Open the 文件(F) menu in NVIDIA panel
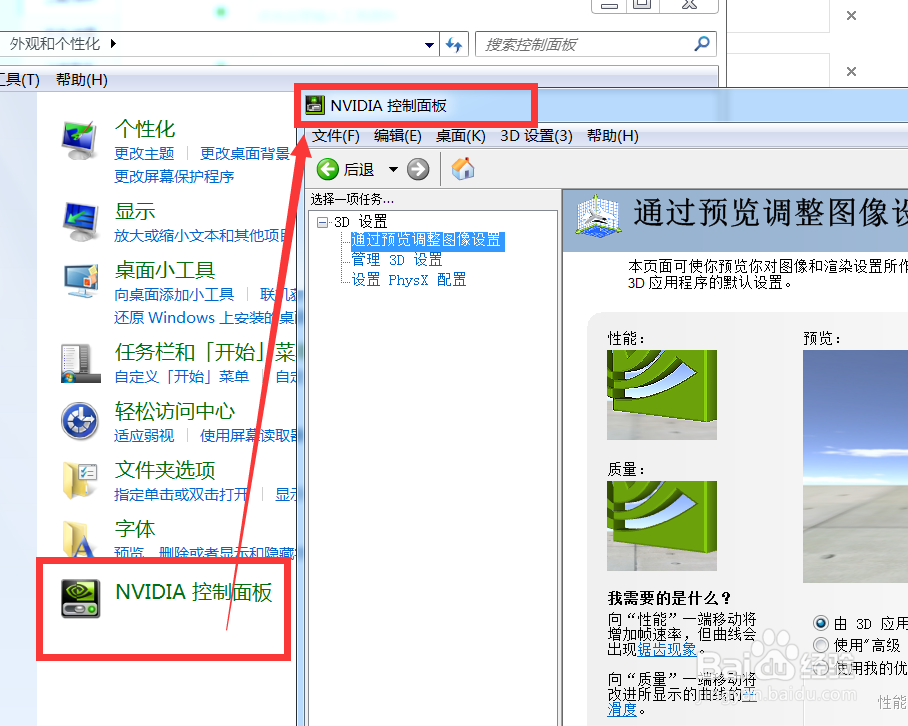 pos(336,136)
